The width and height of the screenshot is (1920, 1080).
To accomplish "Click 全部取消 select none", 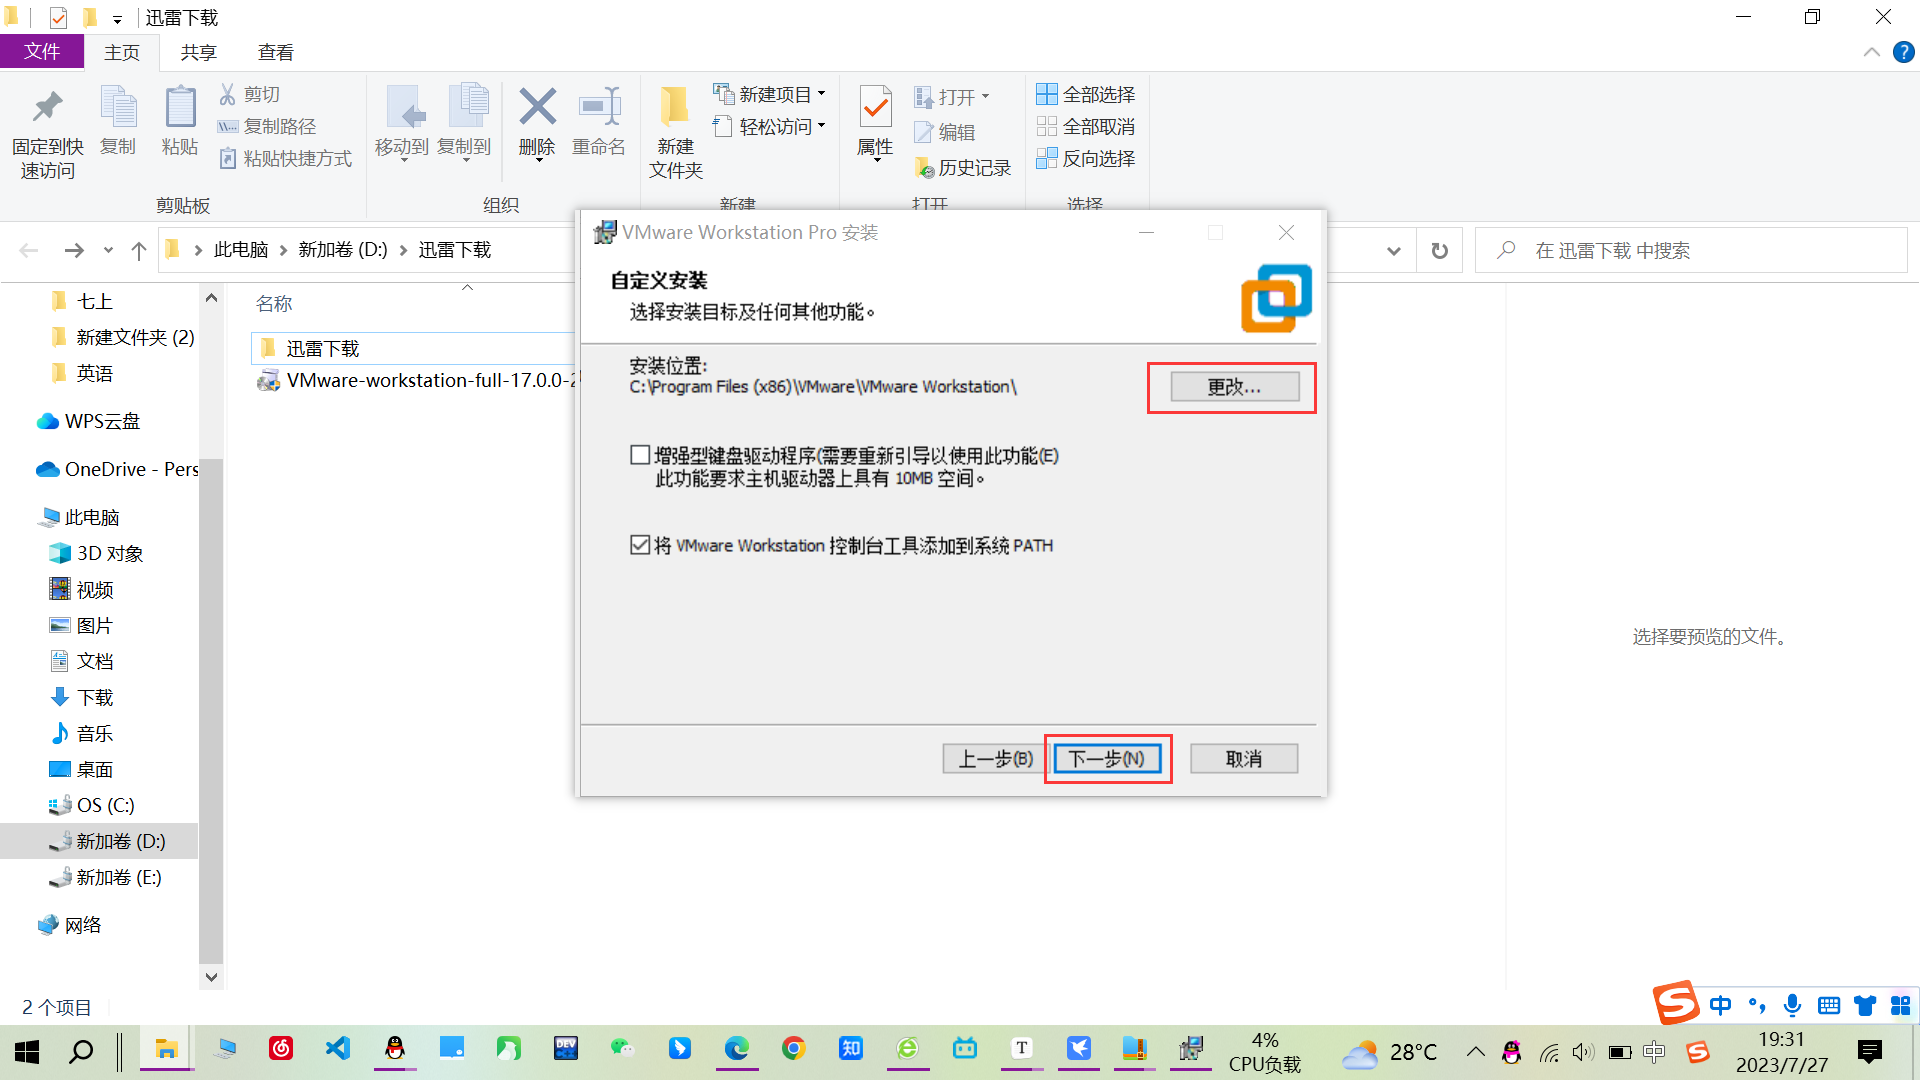I will (1086, 126).
